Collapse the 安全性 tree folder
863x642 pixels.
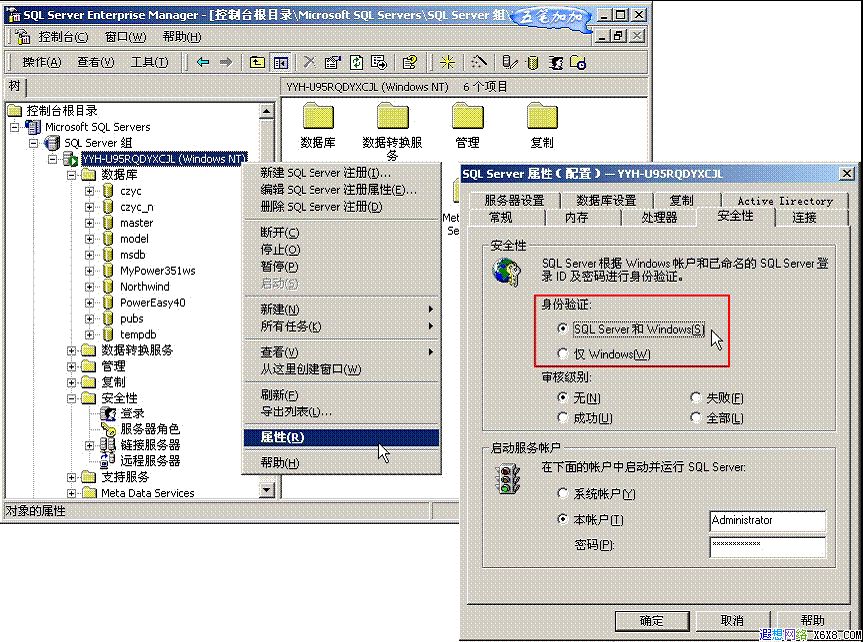[71, 398]
